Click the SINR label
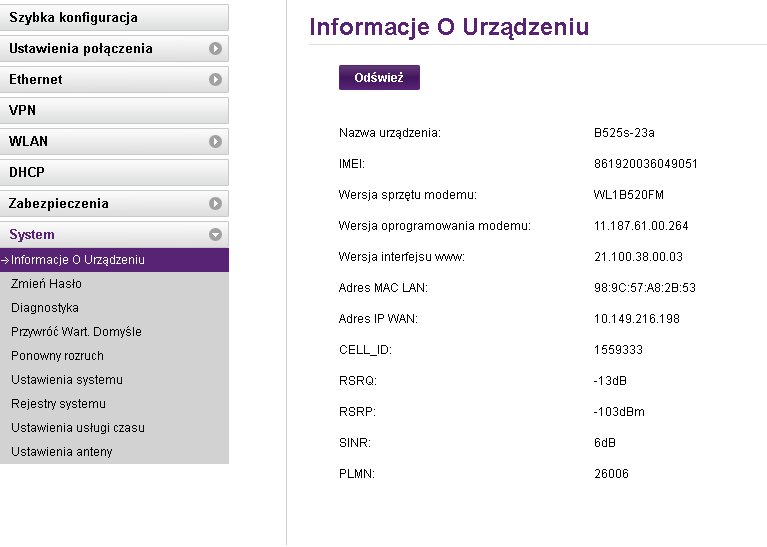This screenshot has width=767, height=547. coord(355,443)
